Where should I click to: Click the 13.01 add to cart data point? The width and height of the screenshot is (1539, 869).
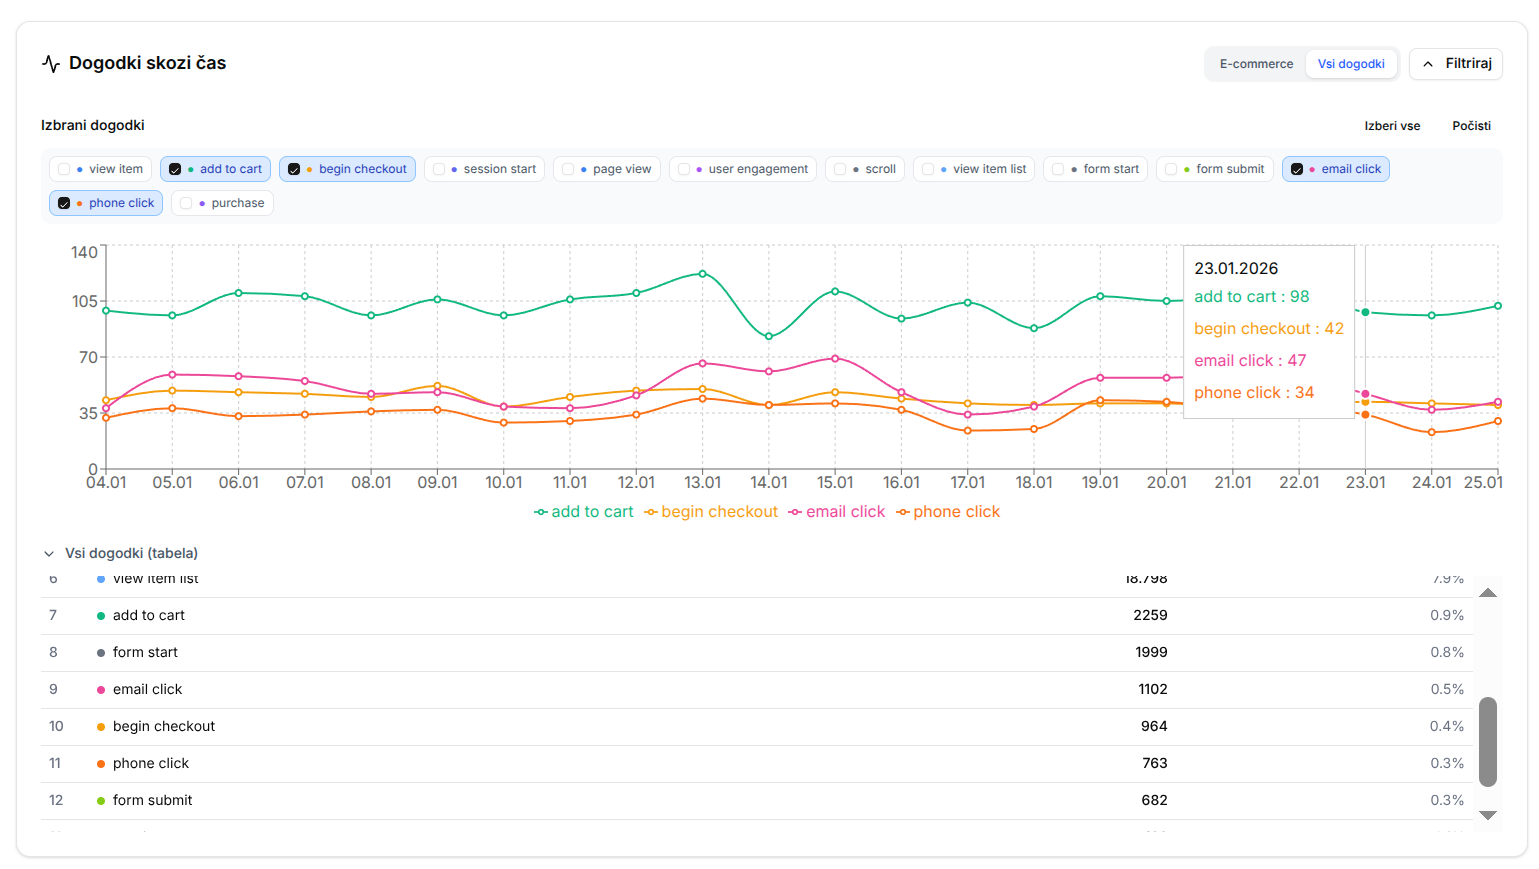pyautogui.click(x=702, y=273)
